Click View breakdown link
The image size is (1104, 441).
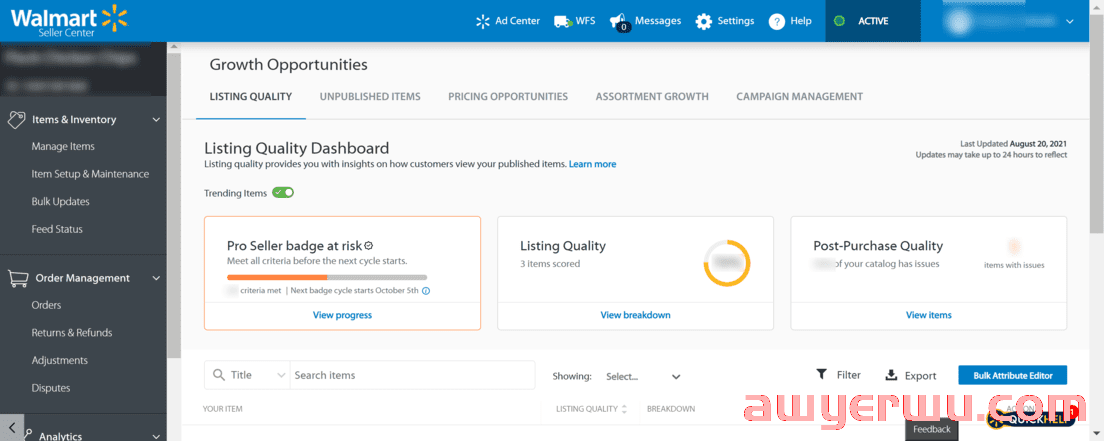pyautogui.click(x=635, y=315)
